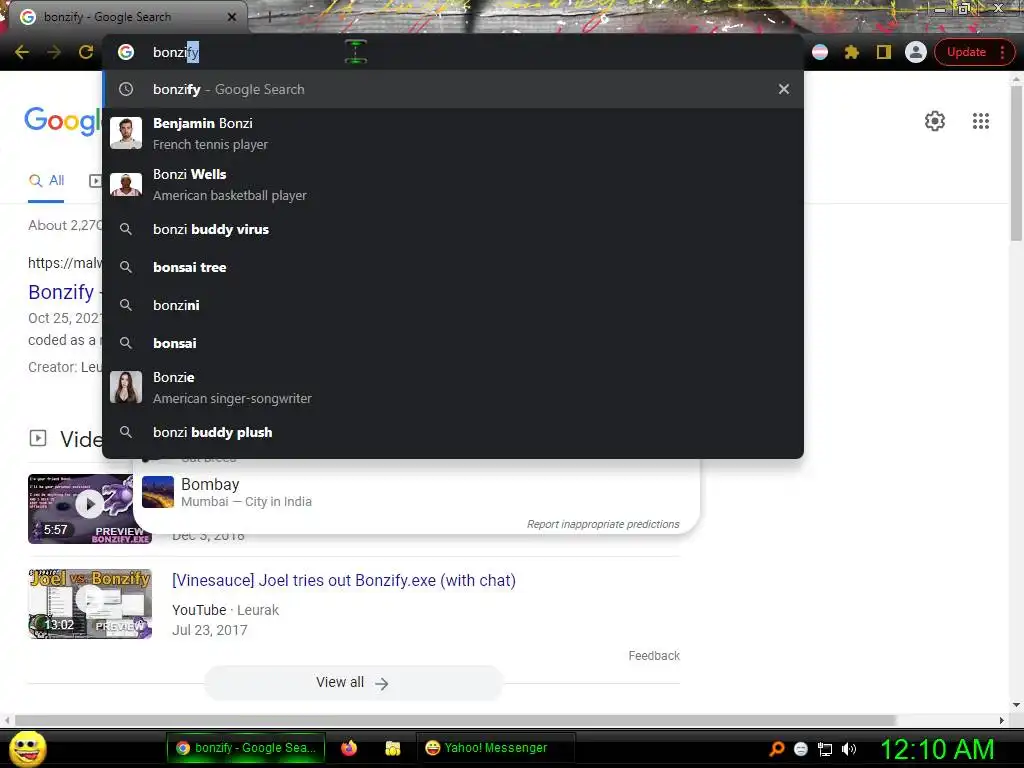Reload the current page

tap(86, 52)
